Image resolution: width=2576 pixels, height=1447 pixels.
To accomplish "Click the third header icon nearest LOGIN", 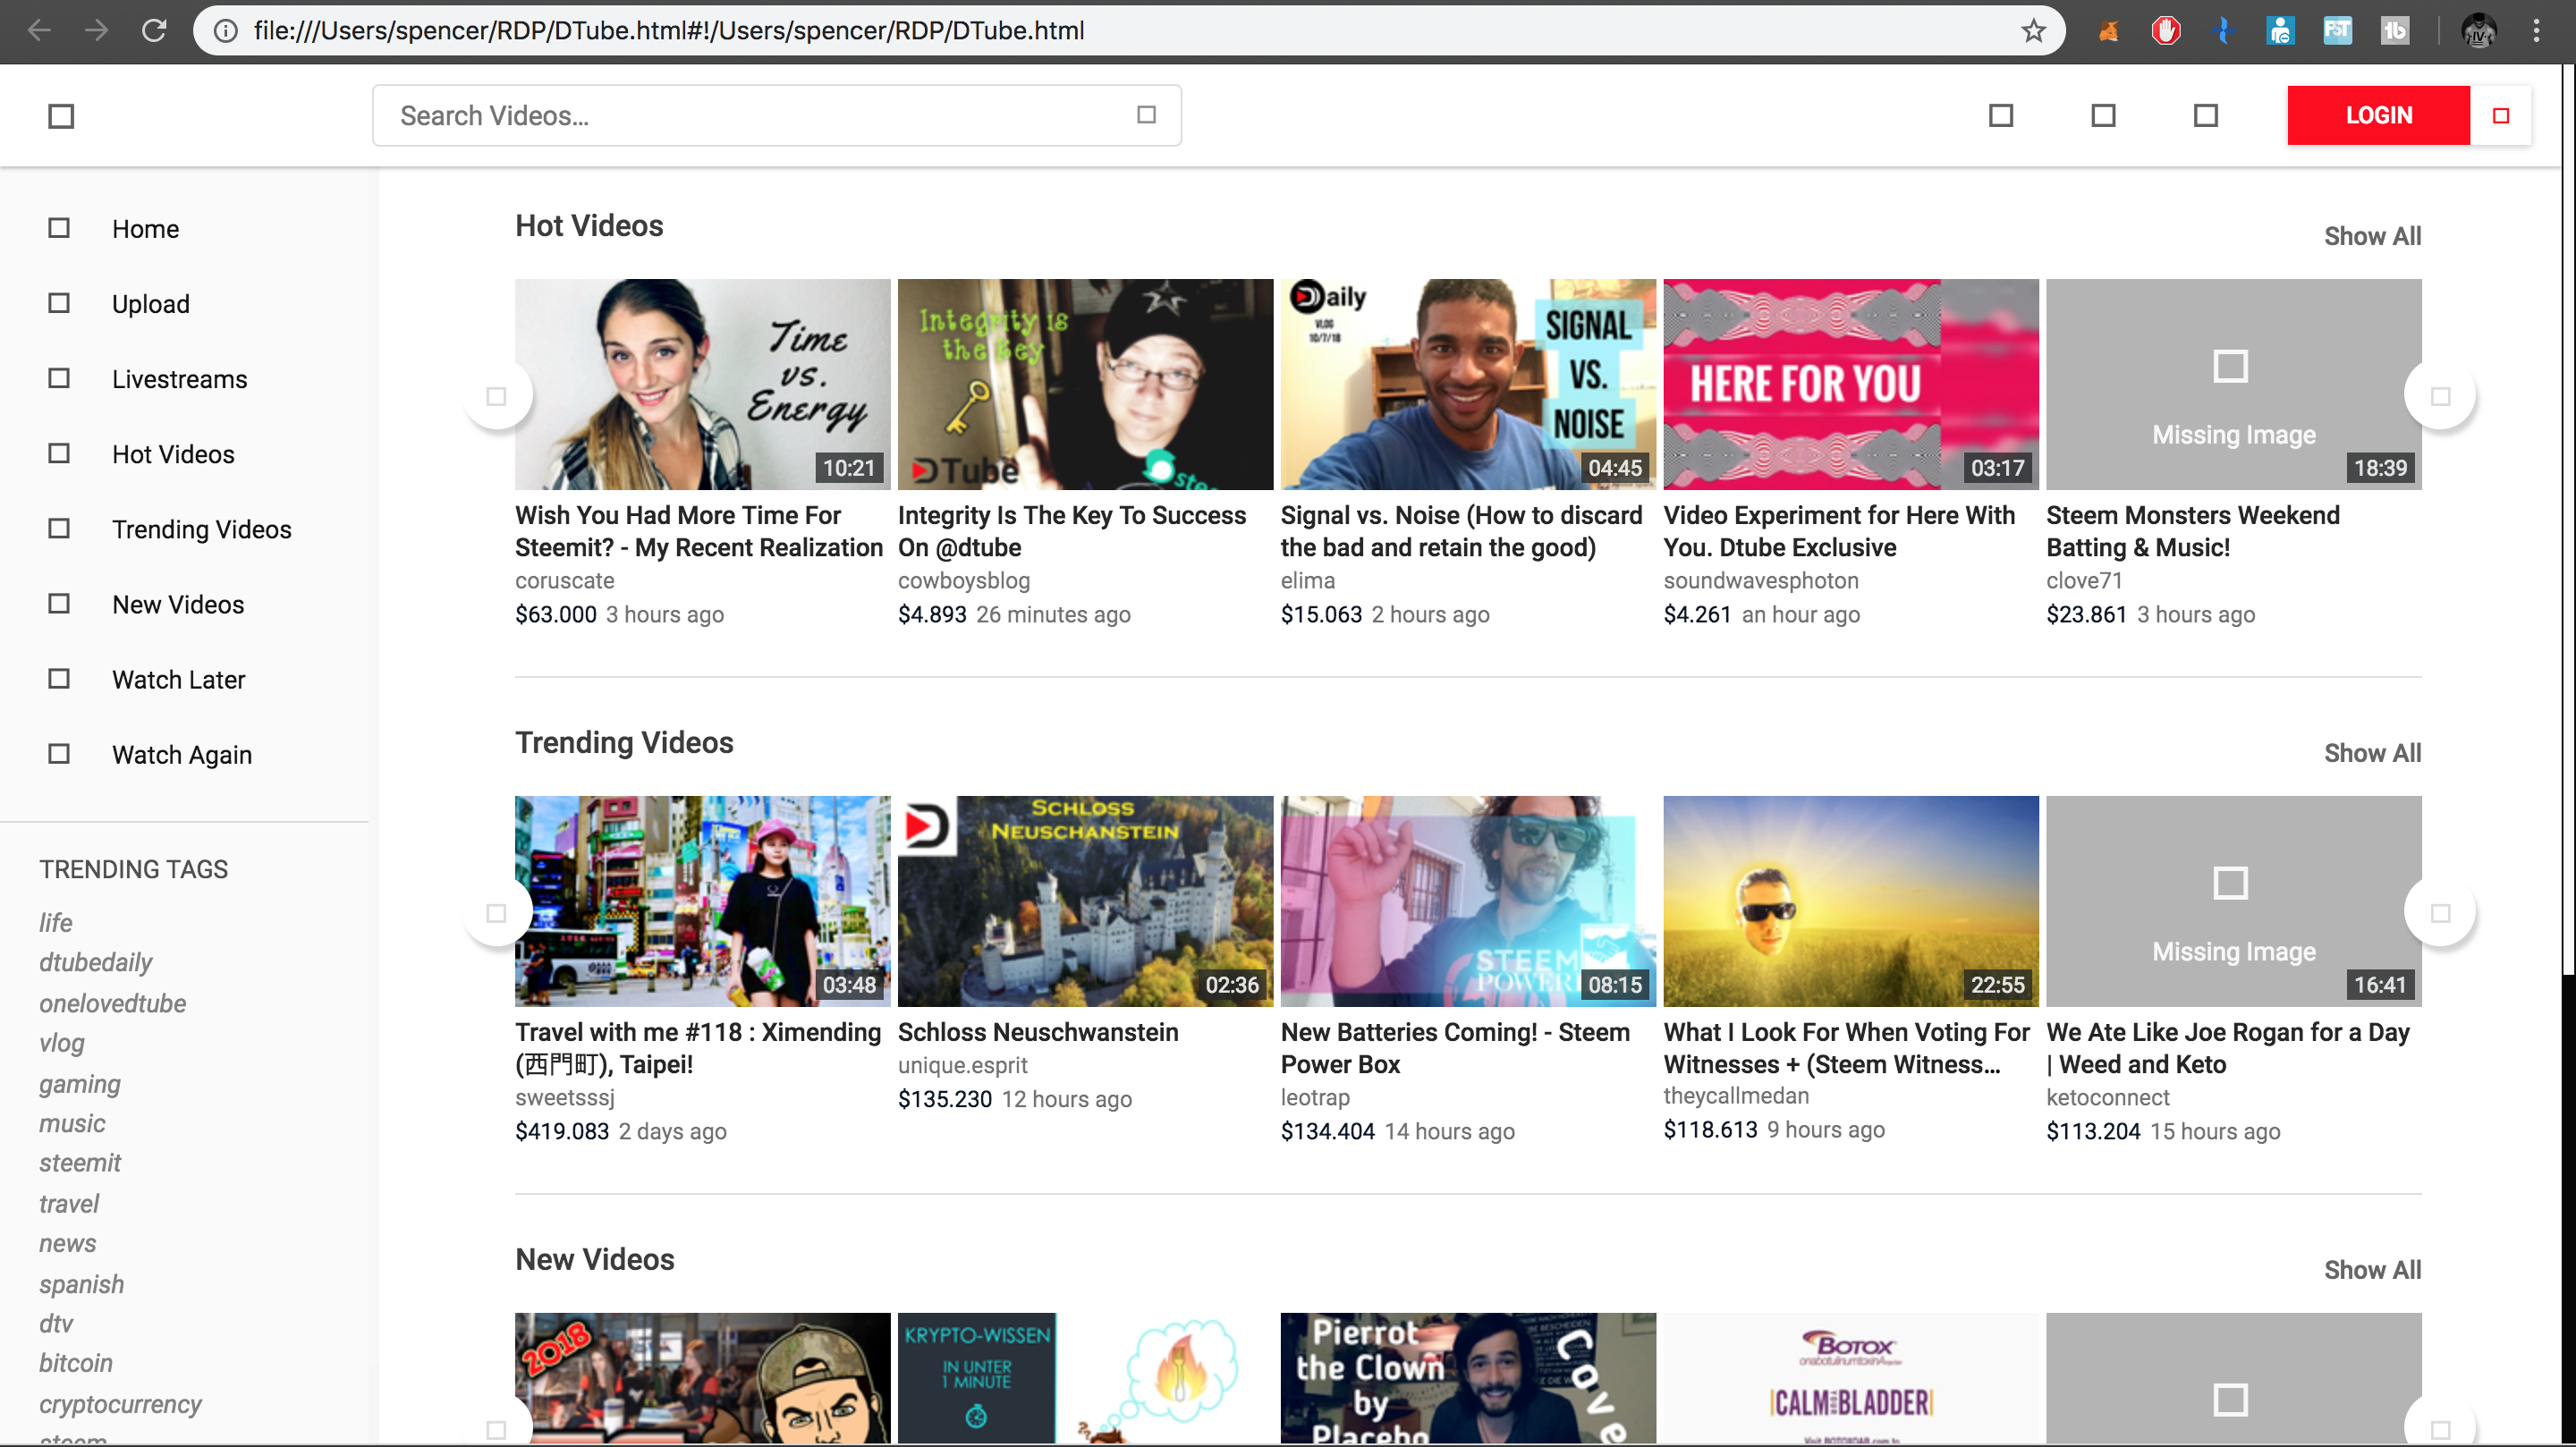I will pyautogui.click(x=2205, y=116).
